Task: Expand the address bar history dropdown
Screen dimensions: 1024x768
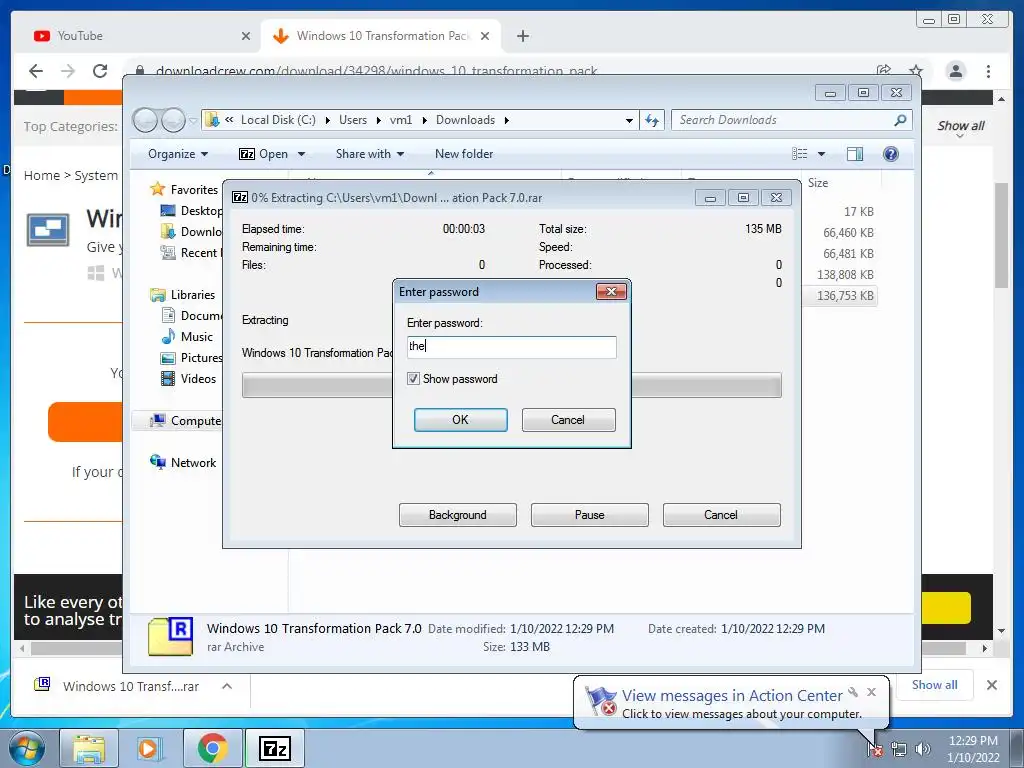Action: click(x=629, y=120)
